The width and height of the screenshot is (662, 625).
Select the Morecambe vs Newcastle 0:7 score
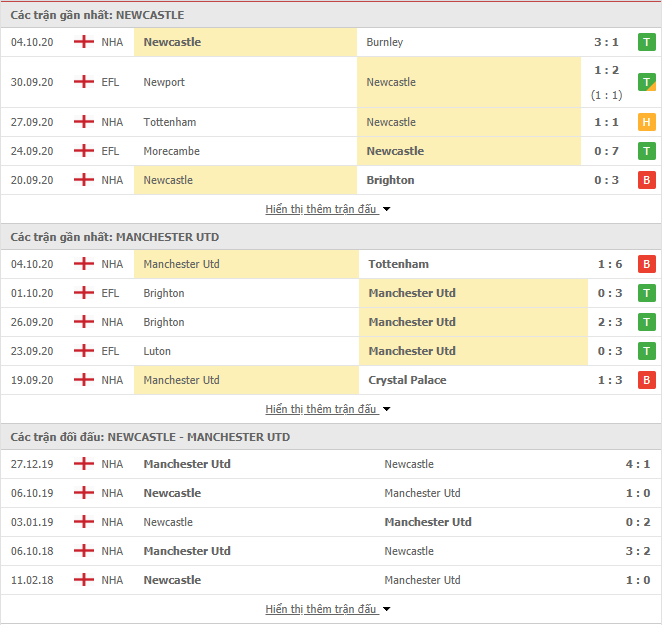(606, 151)
